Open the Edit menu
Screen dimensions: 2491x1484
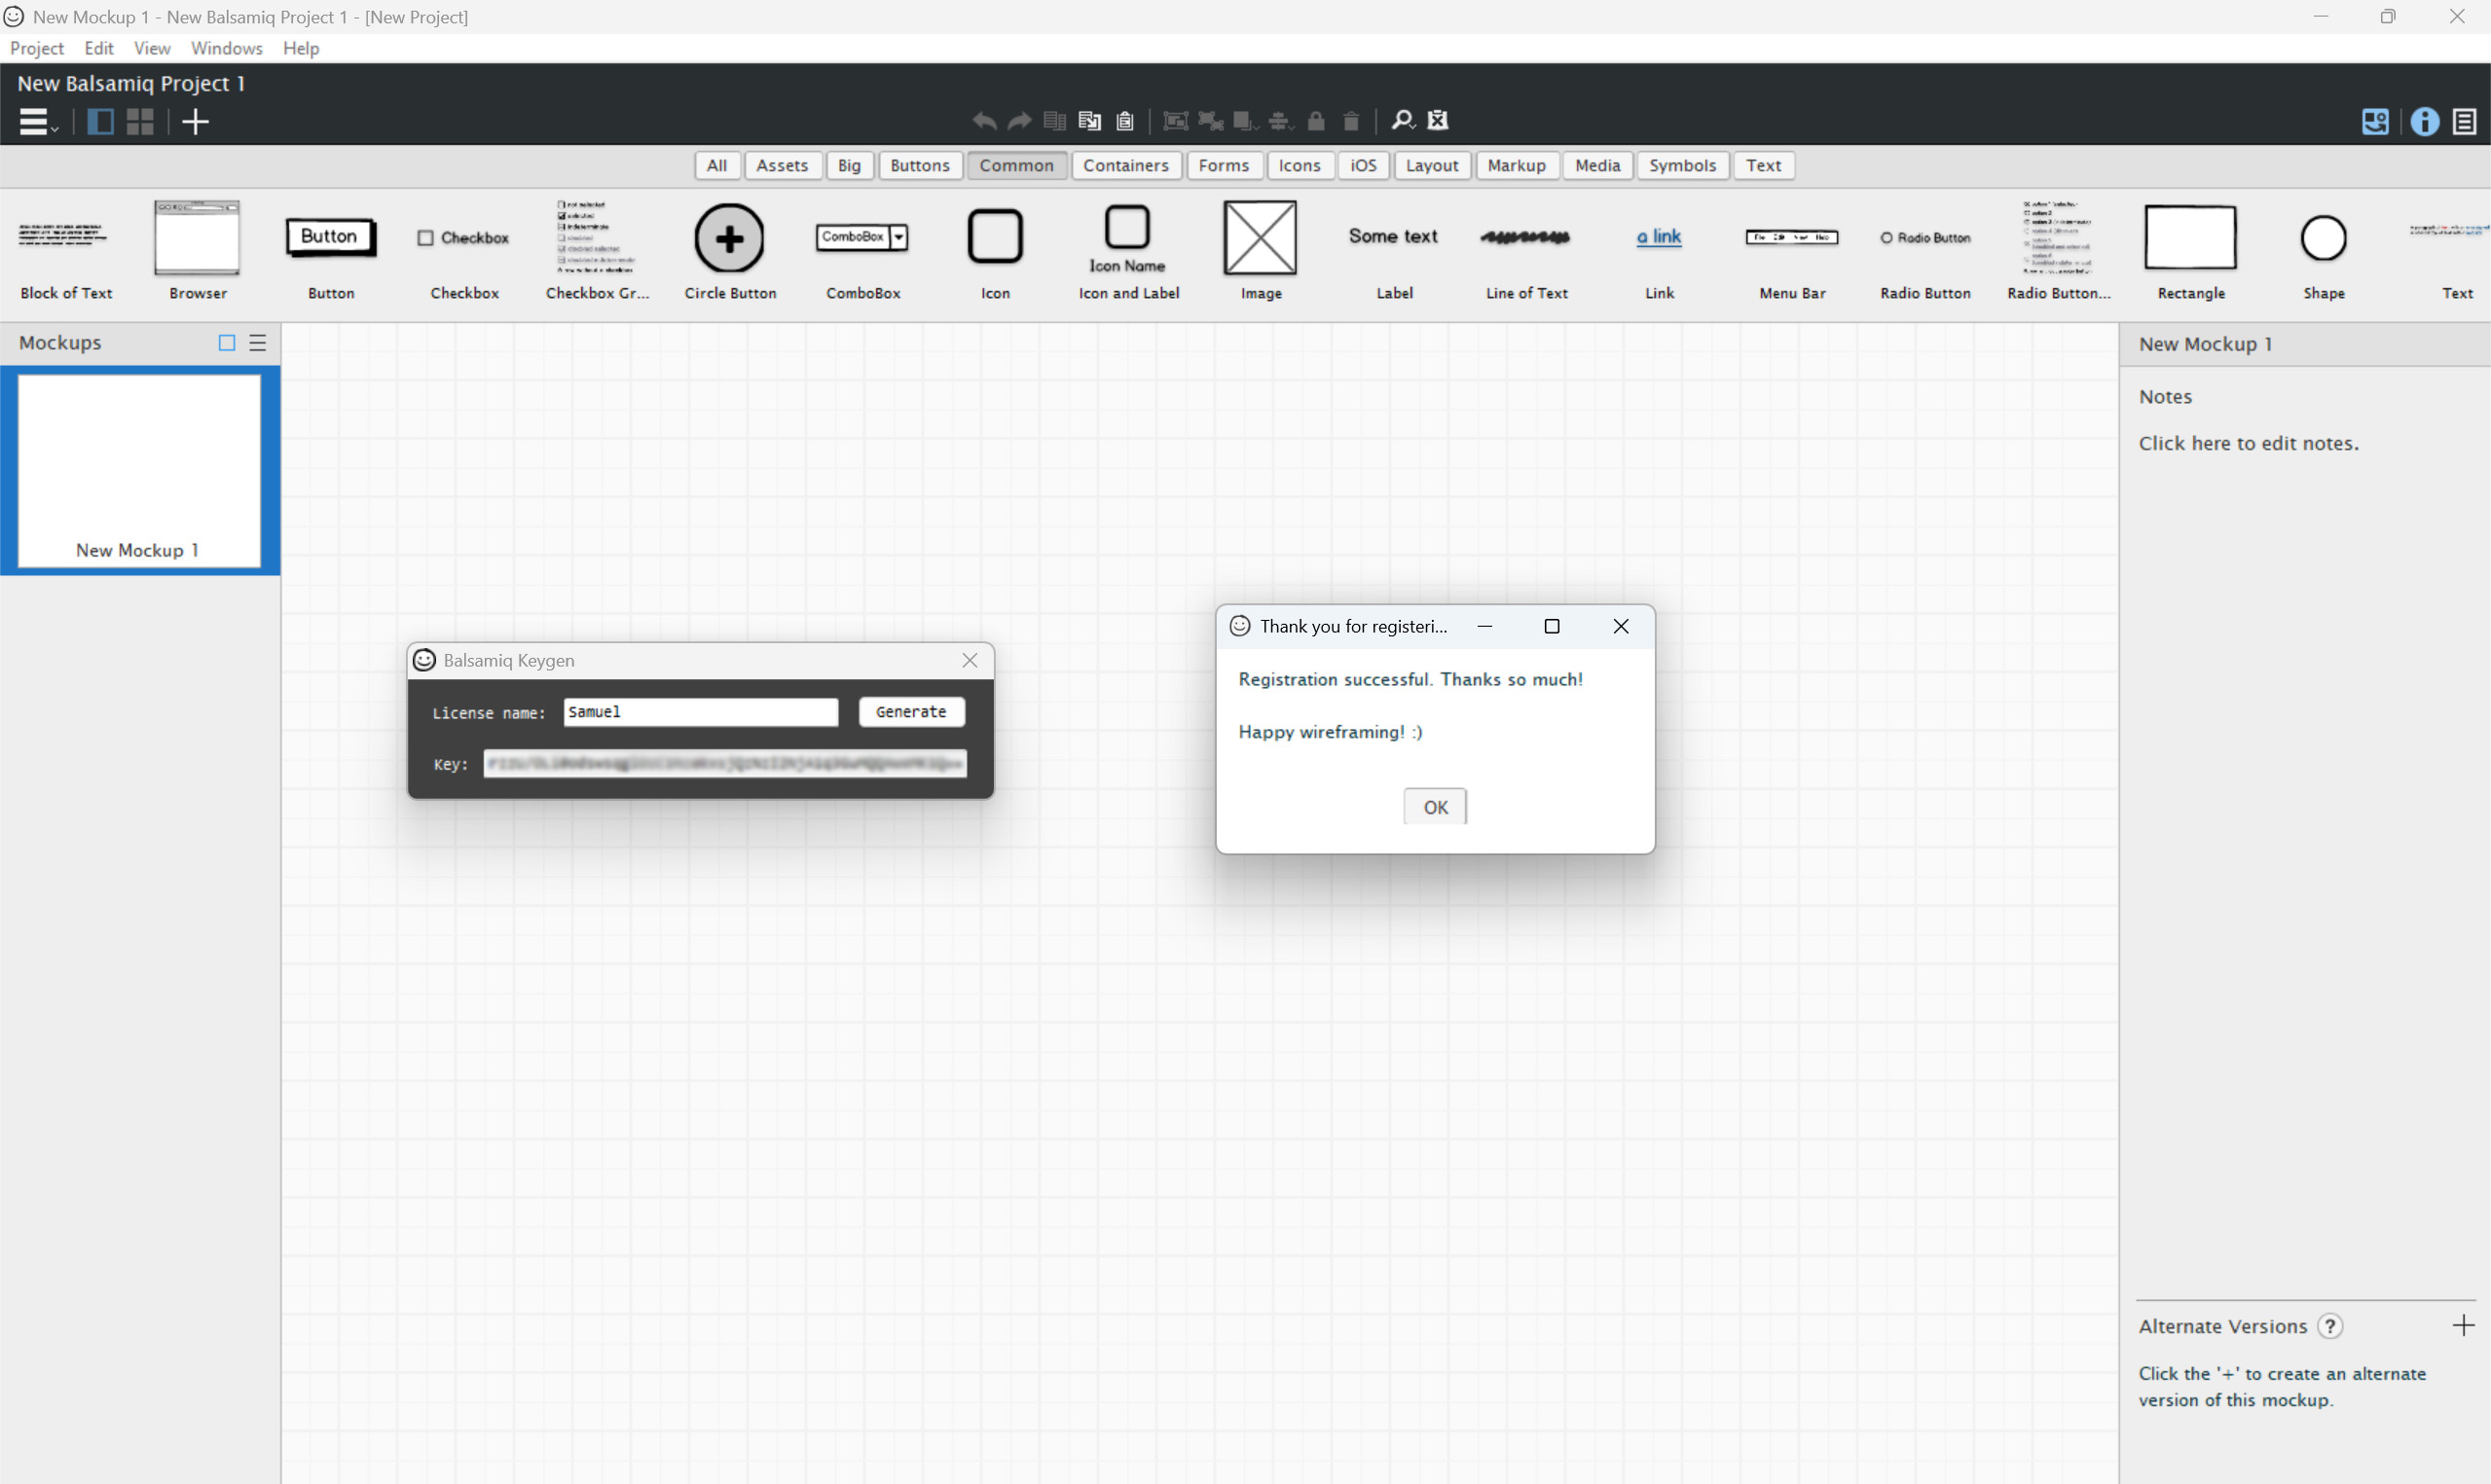[x=99, y=48]
